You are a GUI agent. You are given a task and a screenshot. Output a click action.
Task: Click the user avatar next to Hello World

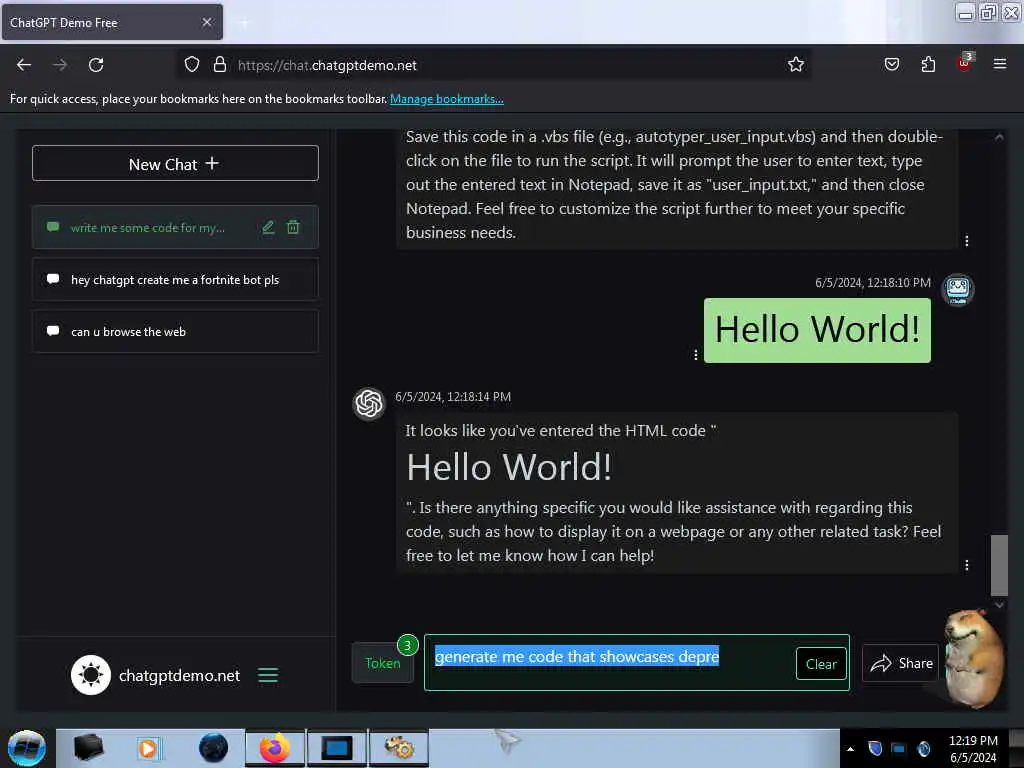957,289
